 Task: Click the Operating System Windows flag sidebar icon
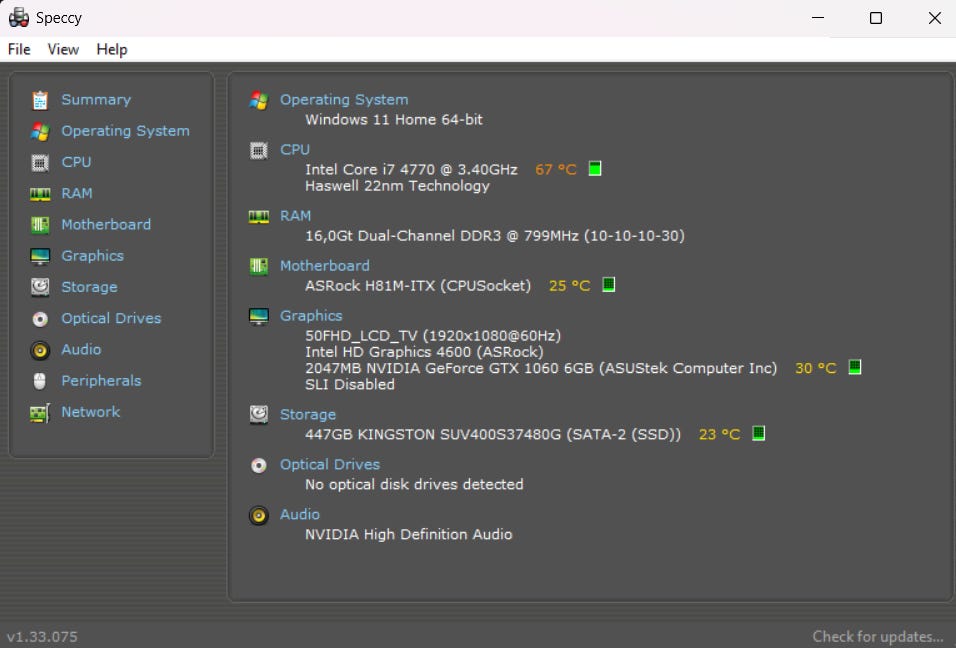coord(40,131)
